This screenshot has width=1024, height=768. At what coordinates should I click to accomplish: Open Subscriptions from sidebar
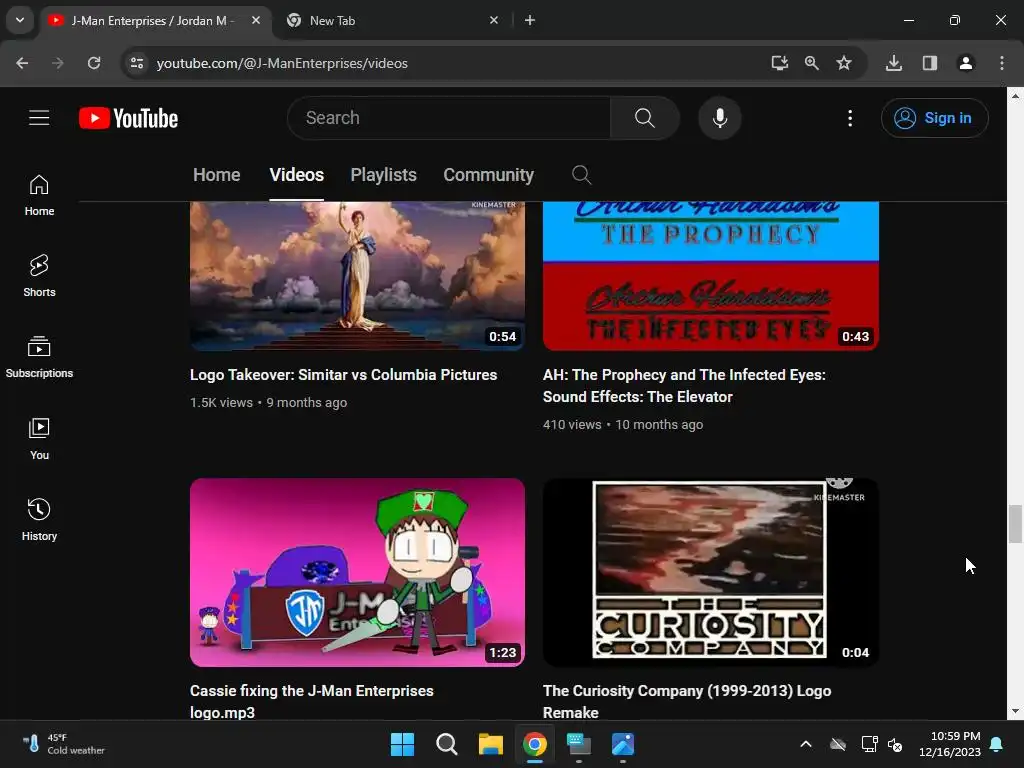tap(39, 357)
